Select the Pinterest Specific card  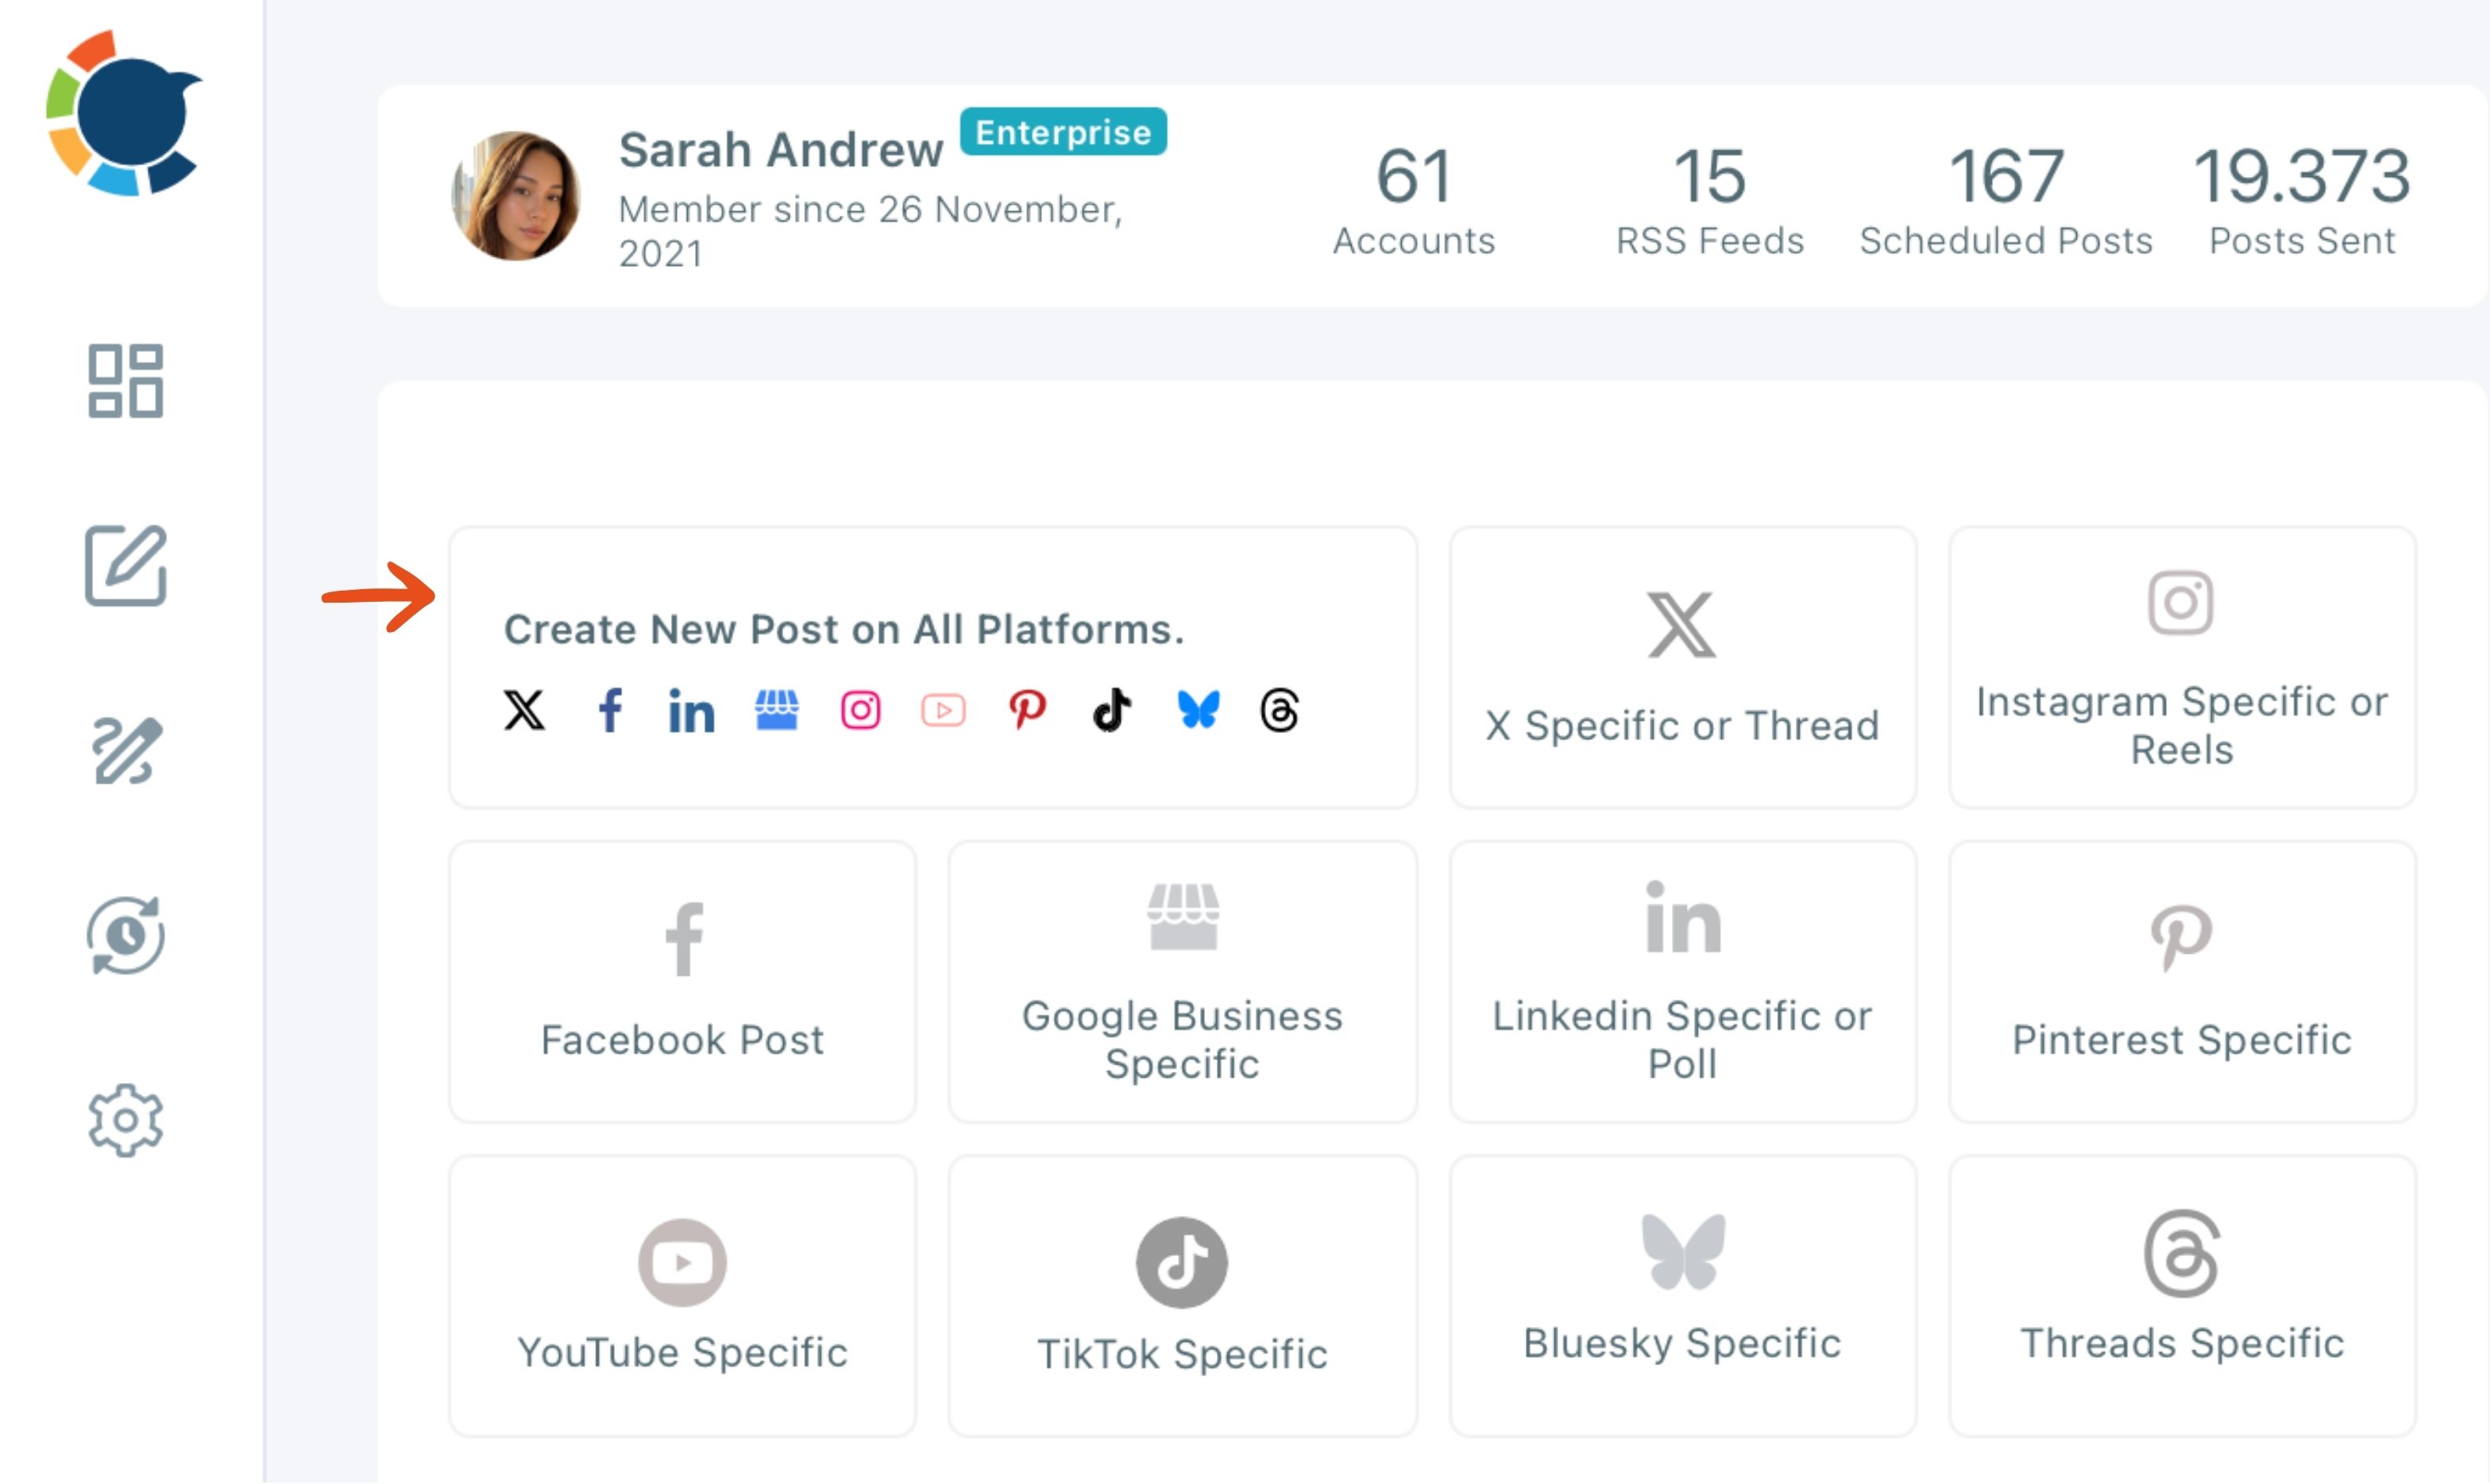tap(2182, 981)
